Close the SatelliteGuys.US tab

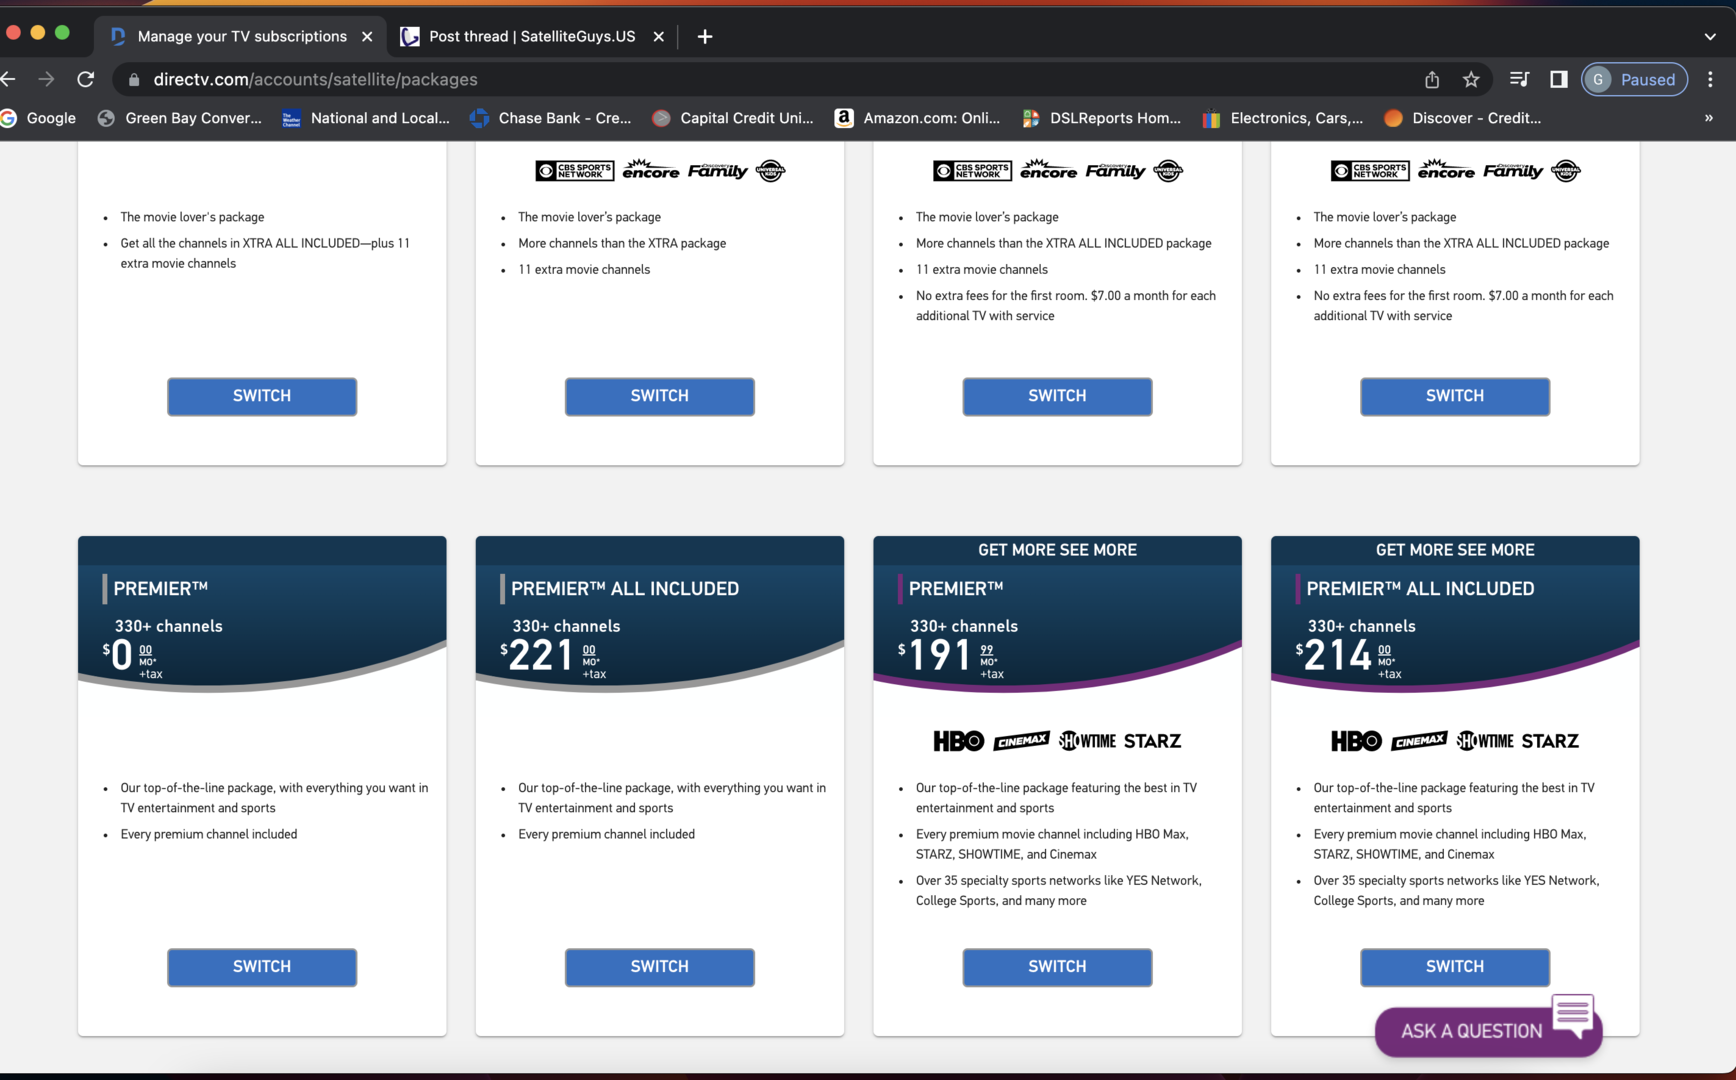click(x=658, y=36)
